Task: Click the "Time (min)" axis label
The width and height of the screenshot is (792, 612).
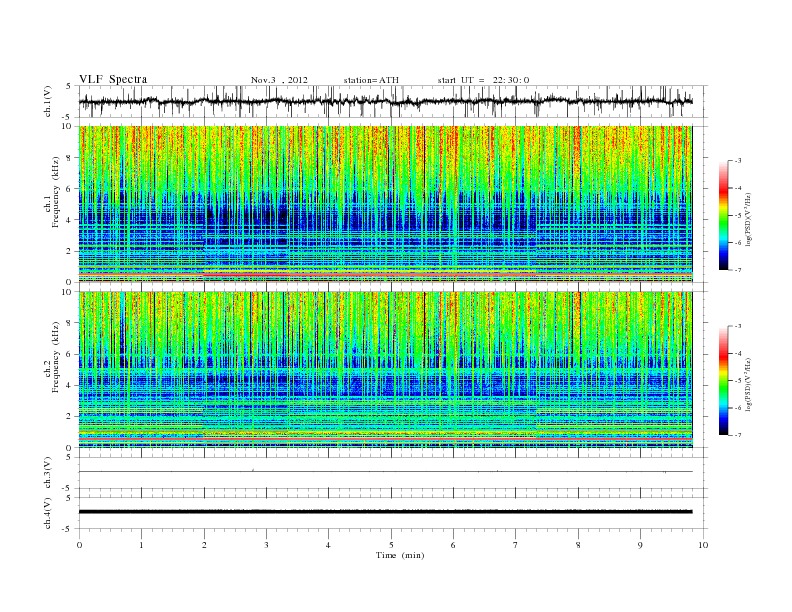Action: click(400, 555)
